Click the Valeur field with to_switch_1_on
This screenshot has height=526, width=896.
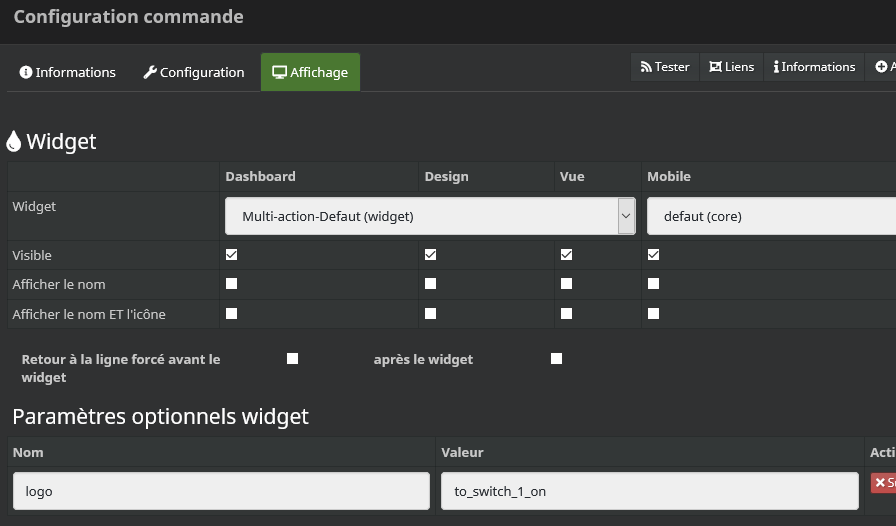click(649, 491)
